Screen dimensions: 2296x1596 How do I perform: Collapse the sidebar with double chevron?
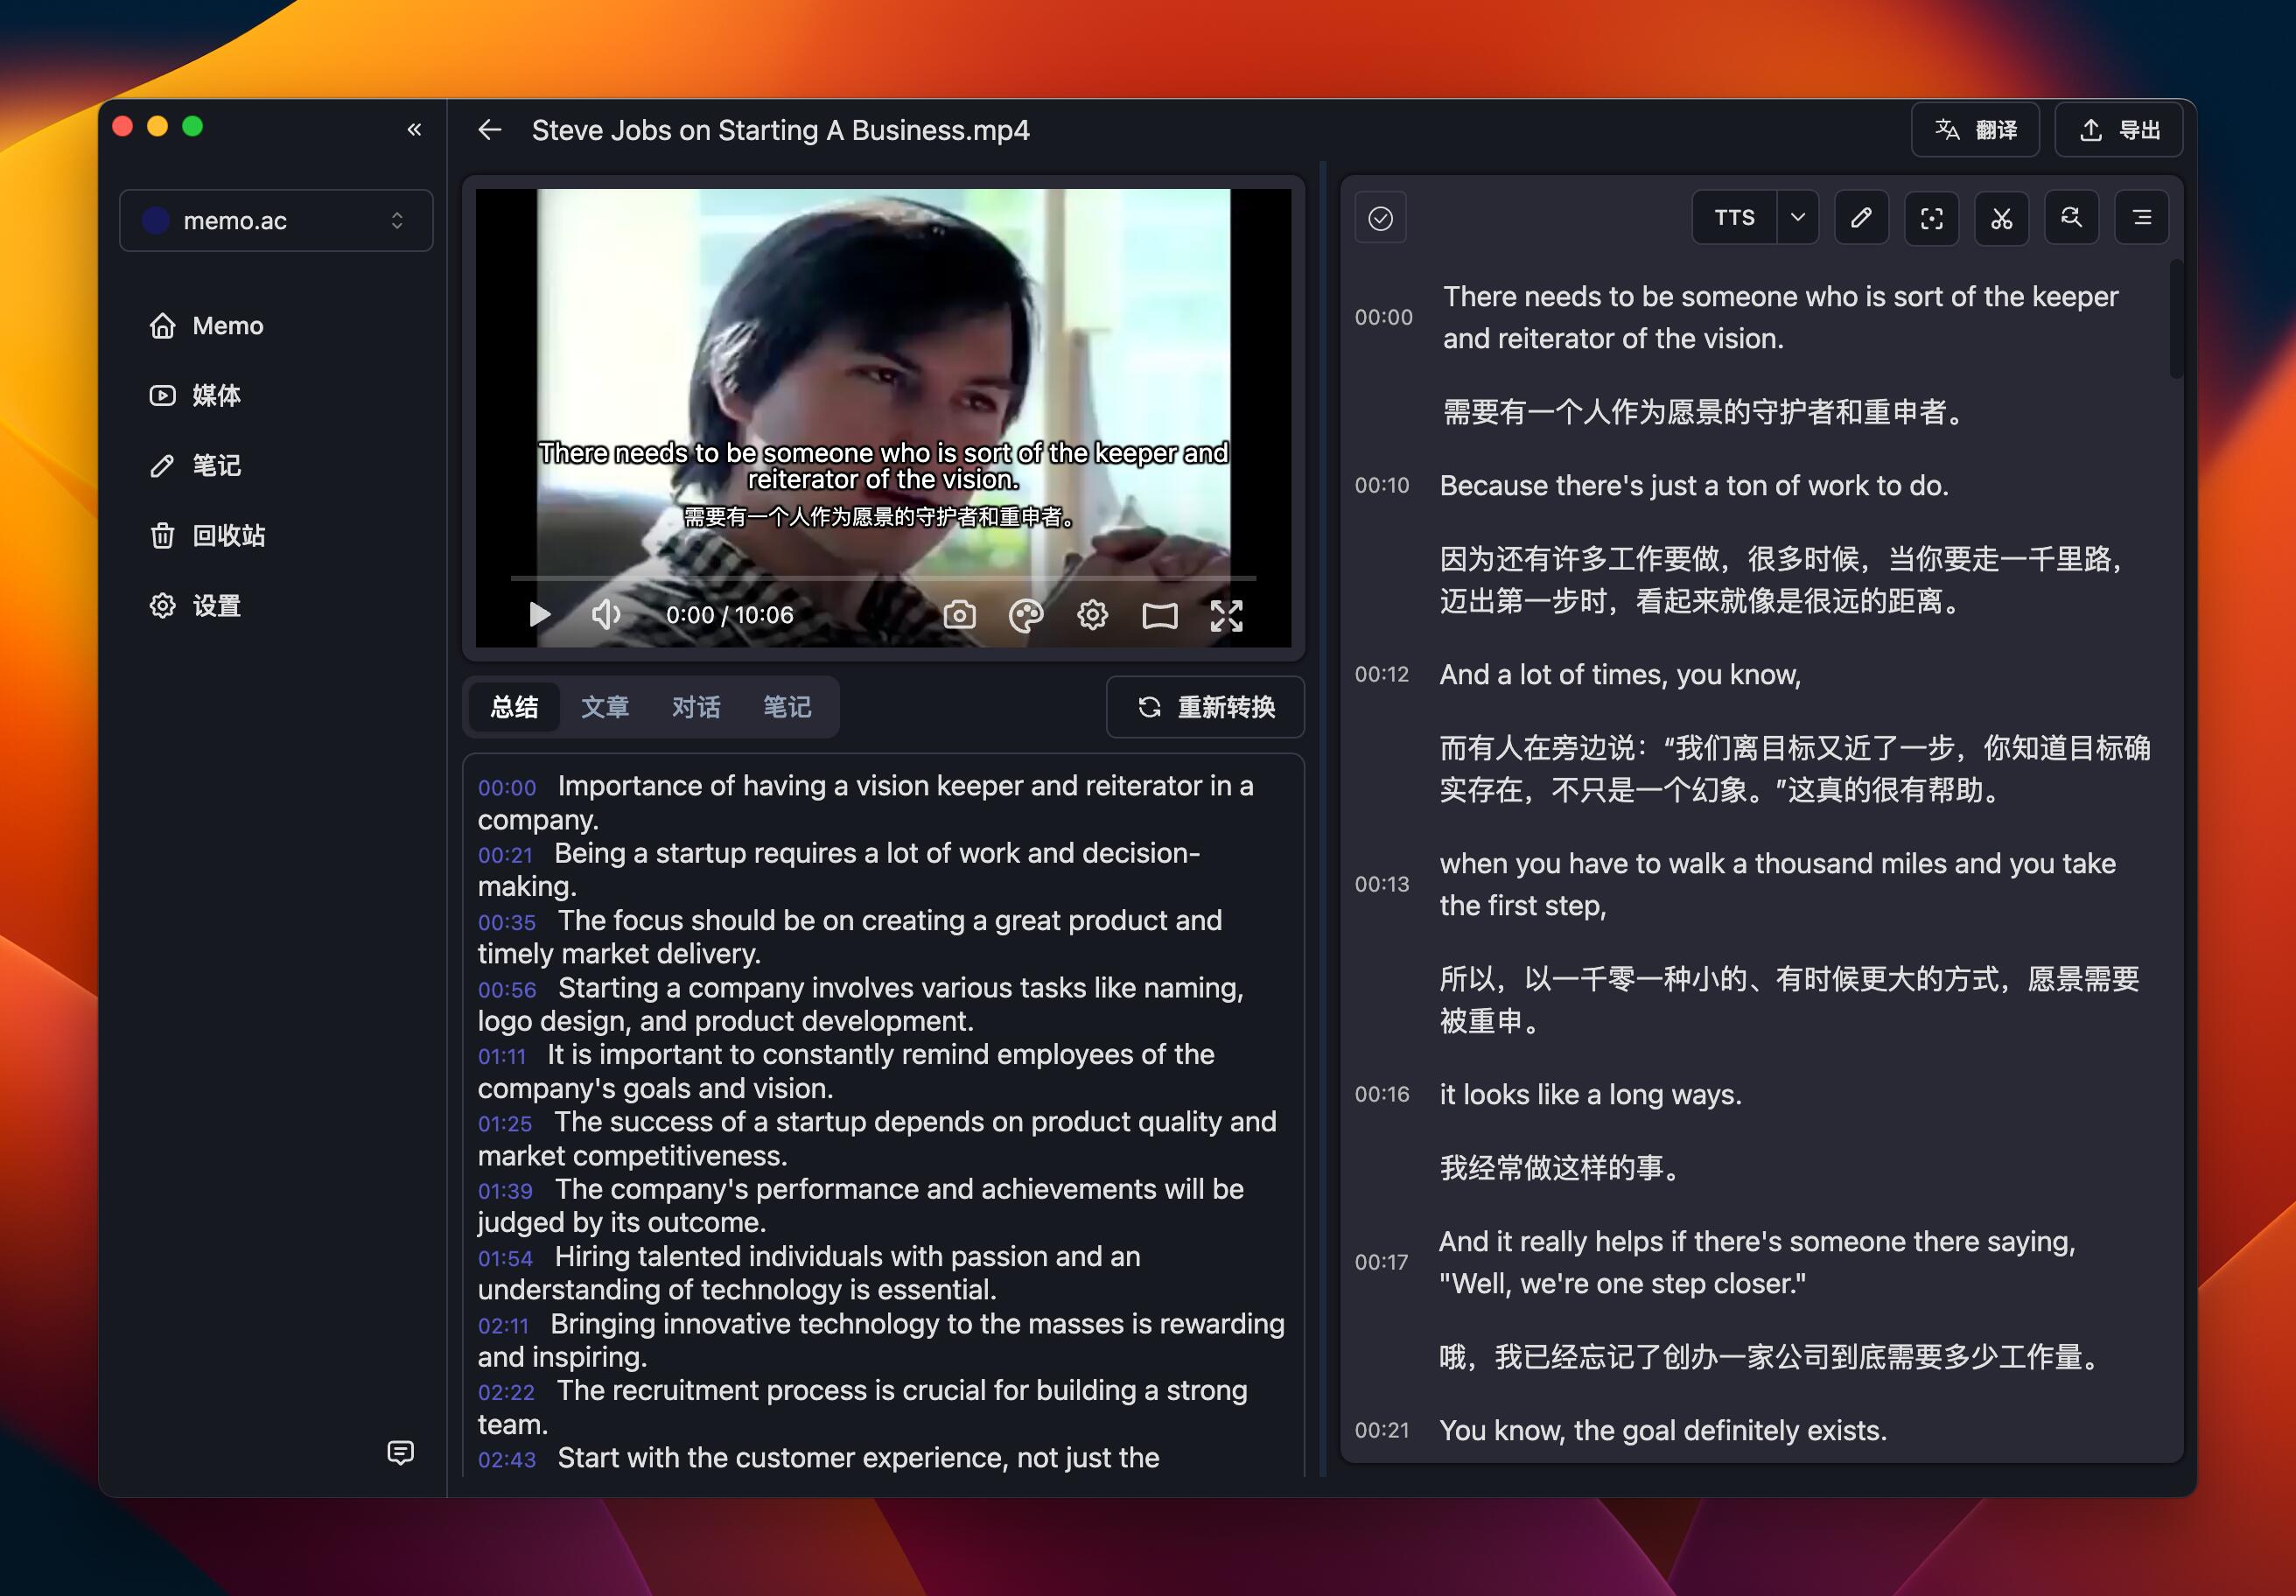click(x=414, y=130)
